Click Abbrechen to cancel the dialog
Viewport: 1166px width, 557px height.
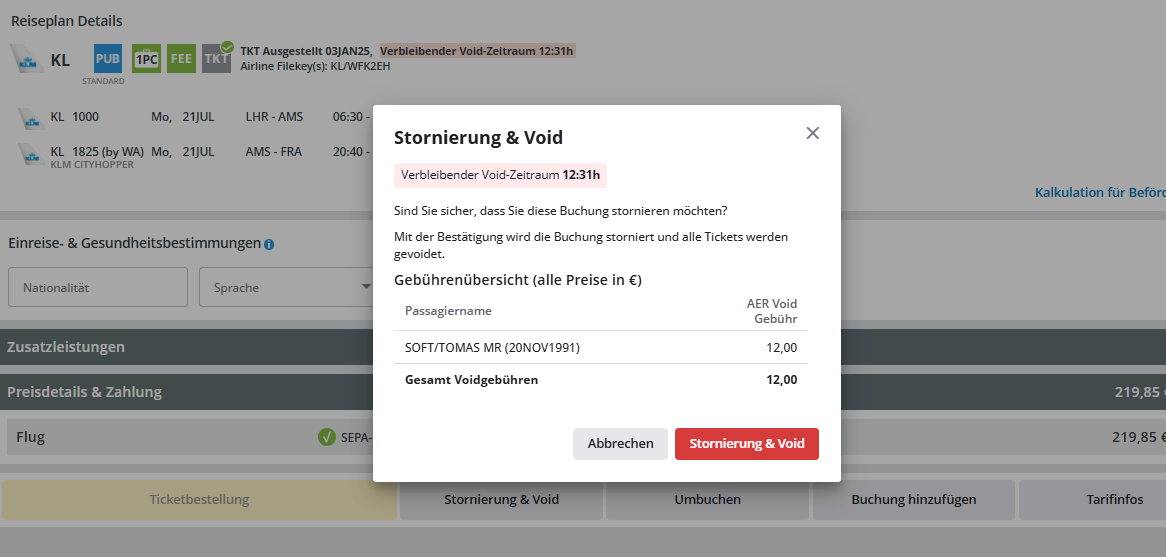point(620,444)
